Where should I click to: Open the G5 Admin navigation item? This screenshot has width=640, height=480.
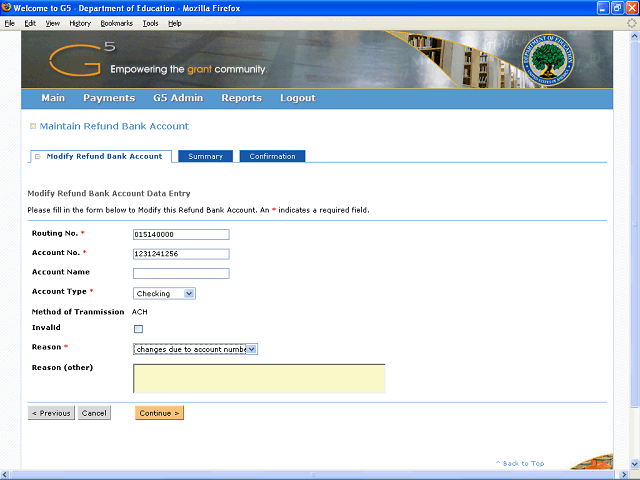tap(178, 98)
